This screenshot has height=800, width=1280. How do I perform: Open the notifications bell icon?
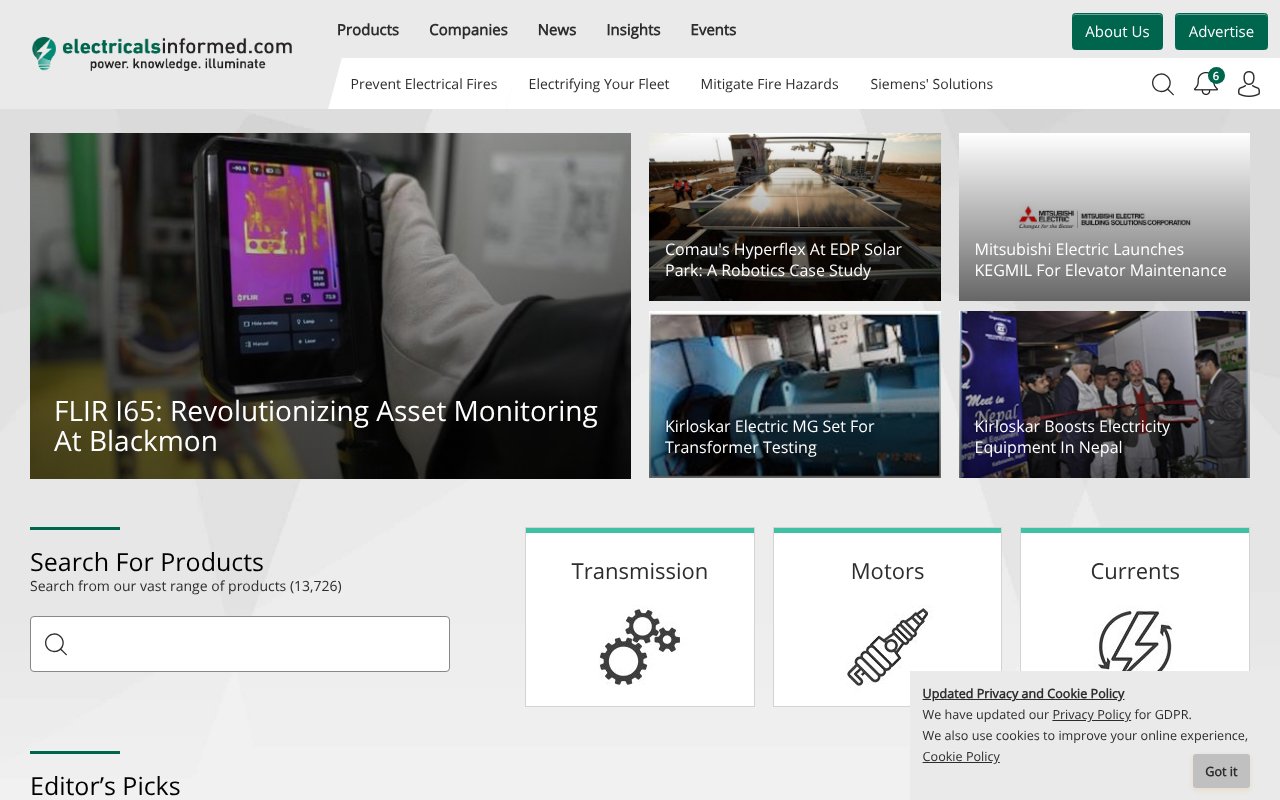[1206, 84]
